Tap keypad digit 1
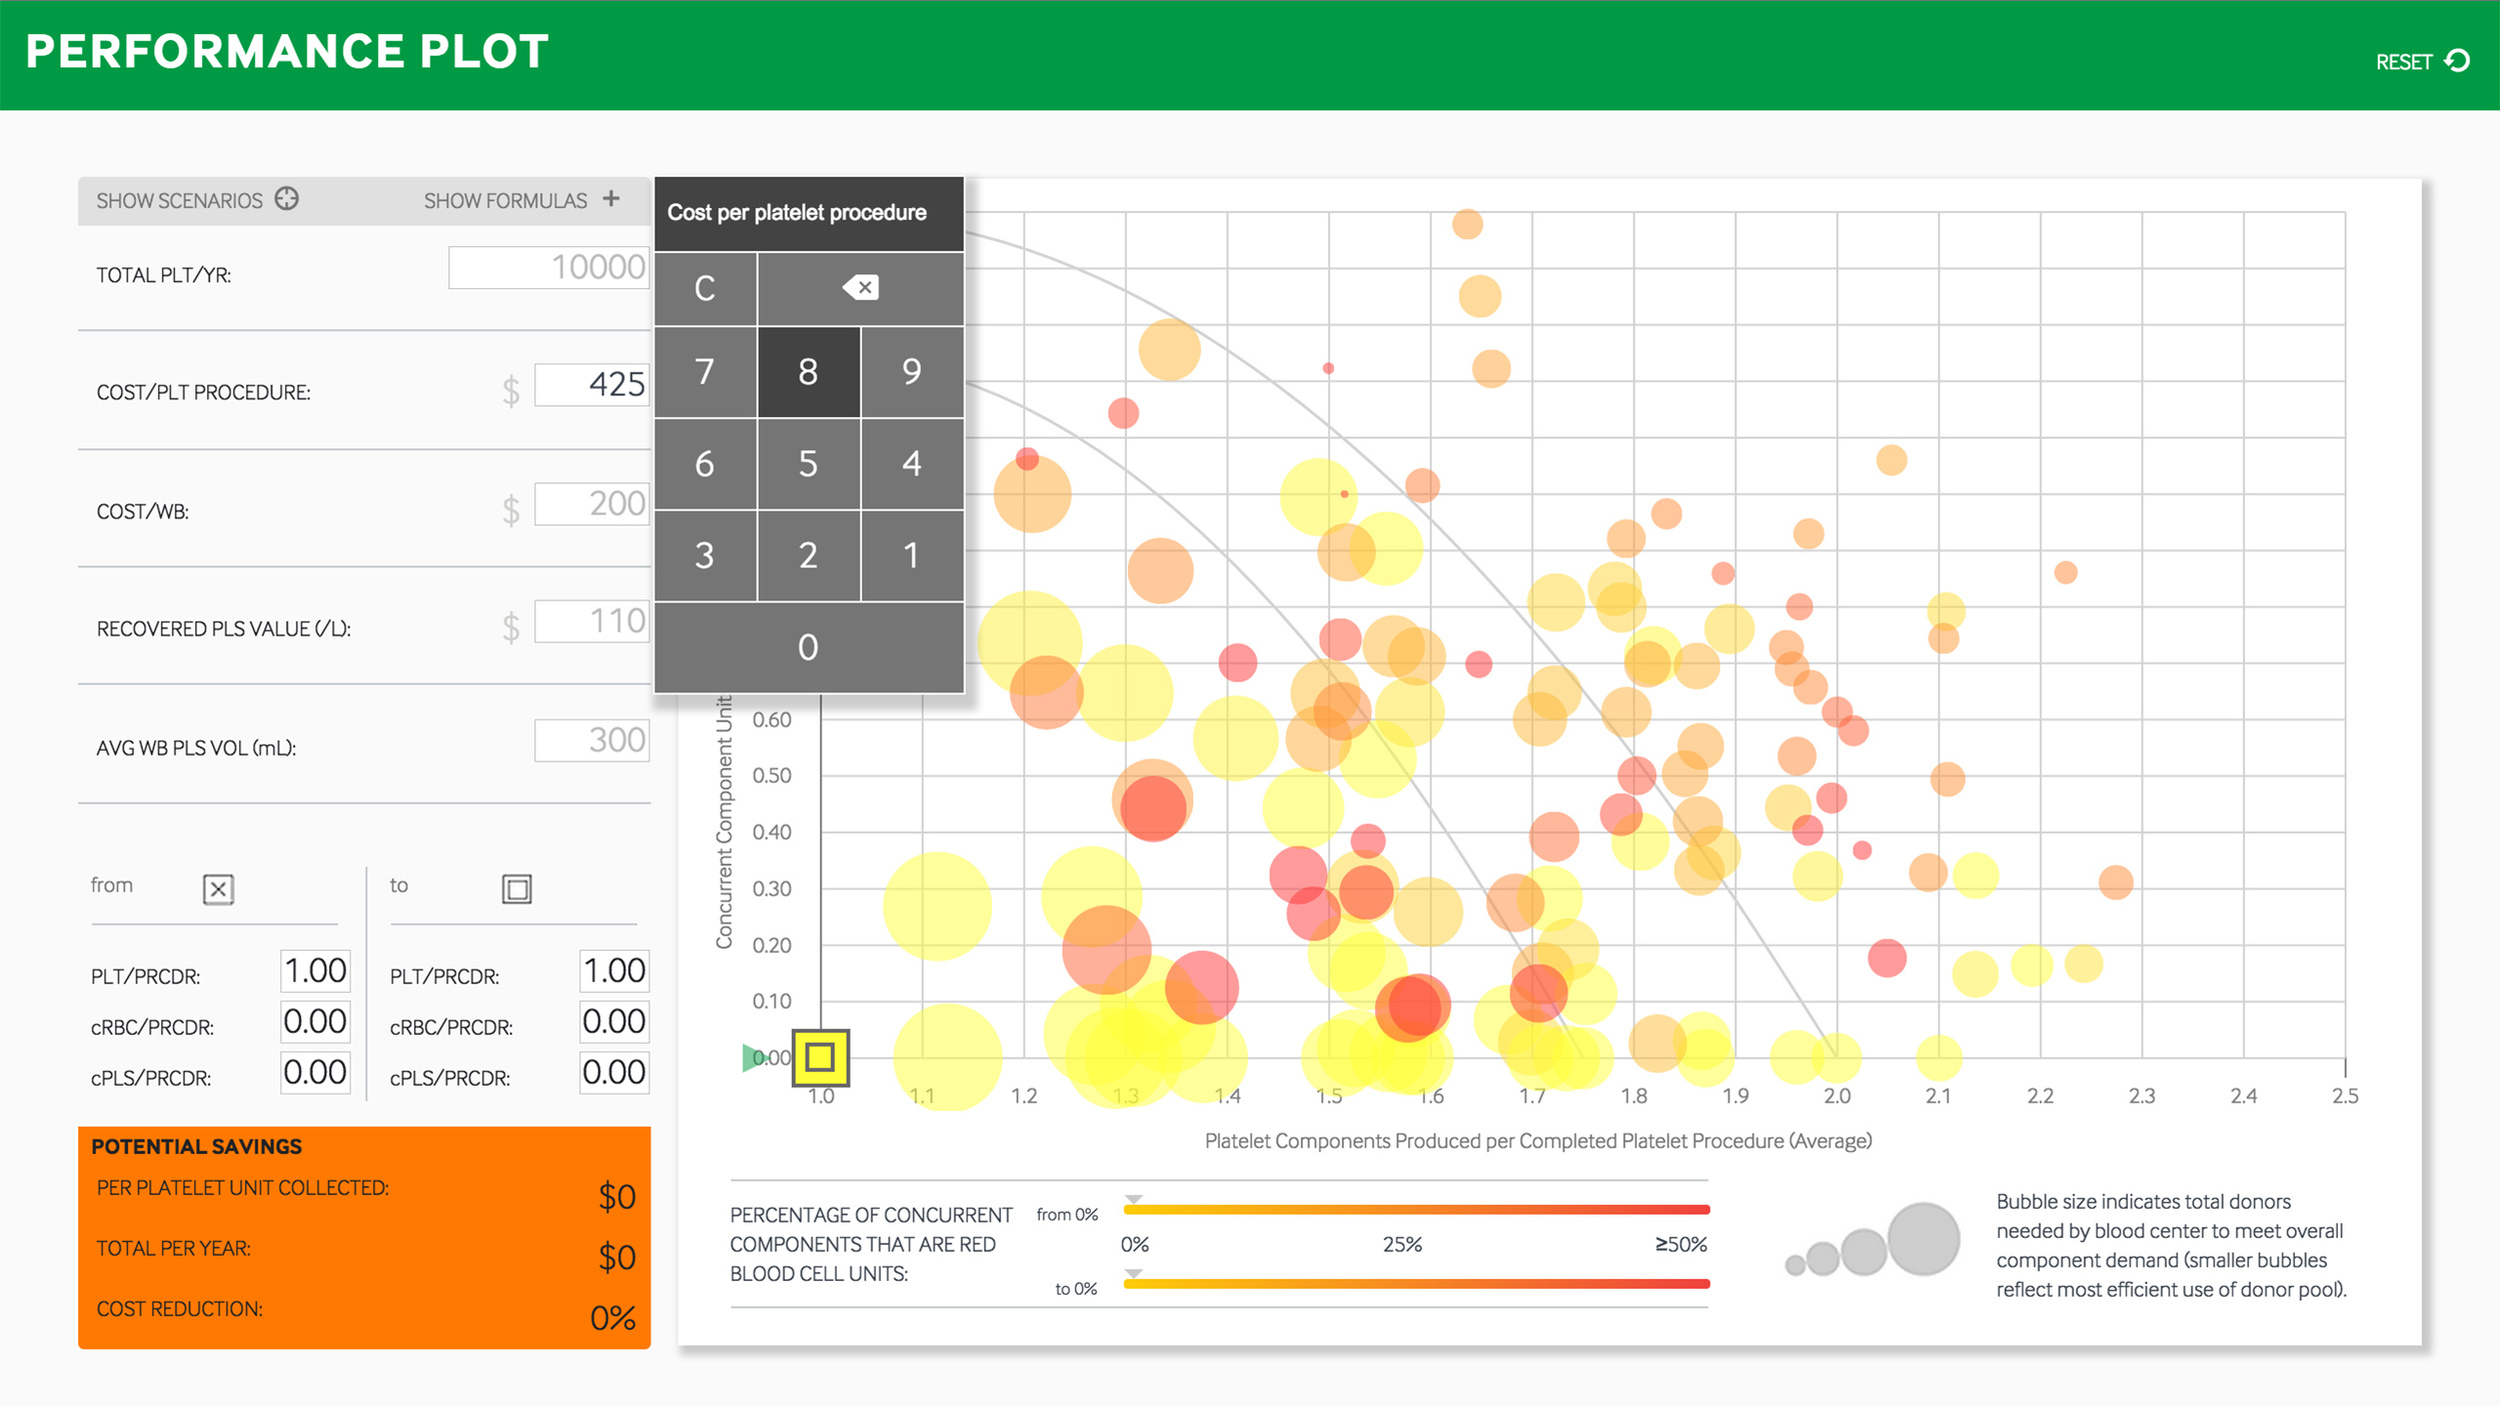 click(911, 555)
